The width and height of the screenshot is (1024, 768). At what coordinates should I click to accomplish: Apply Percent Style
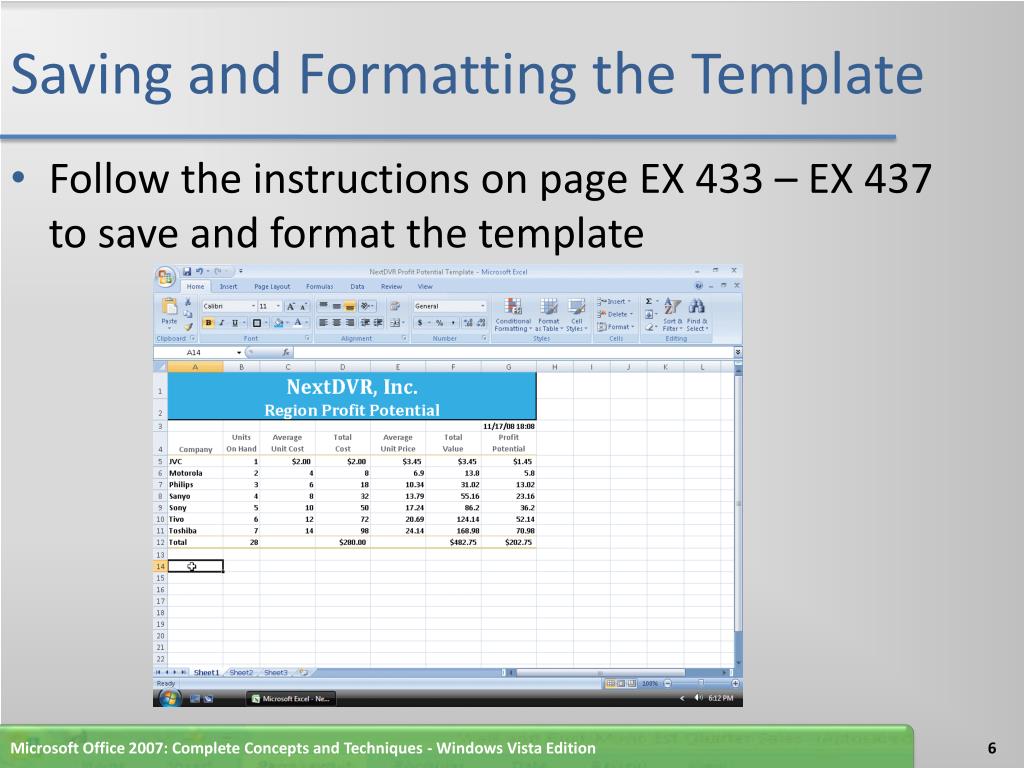coord(440,323)
